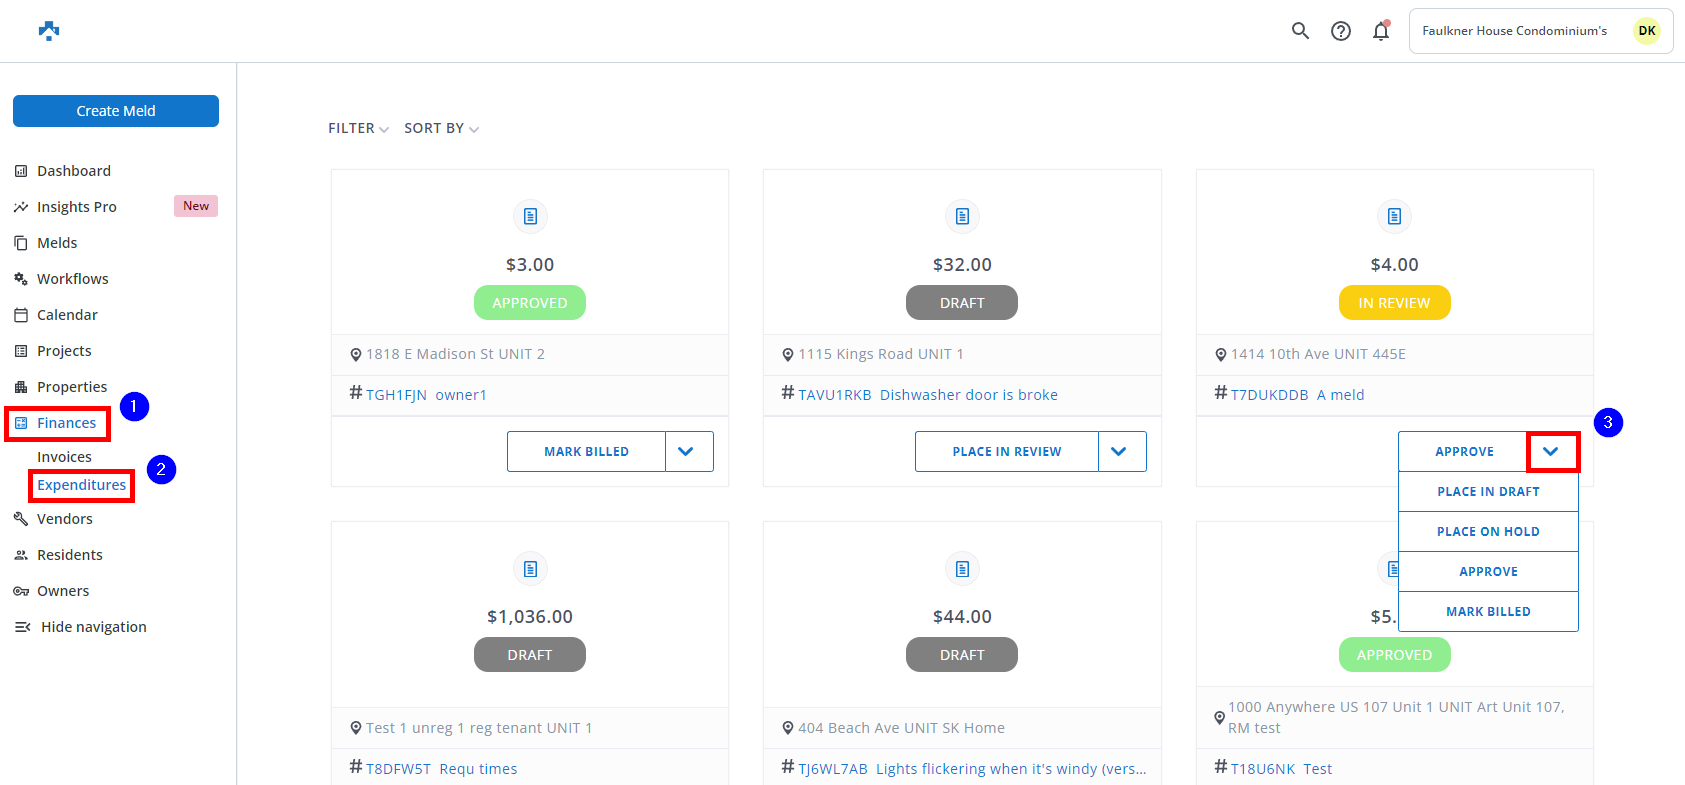The image size is (1685, 785).
Task: Expand arrow next to MARK BILLED button
Action: tap(688, 452)
